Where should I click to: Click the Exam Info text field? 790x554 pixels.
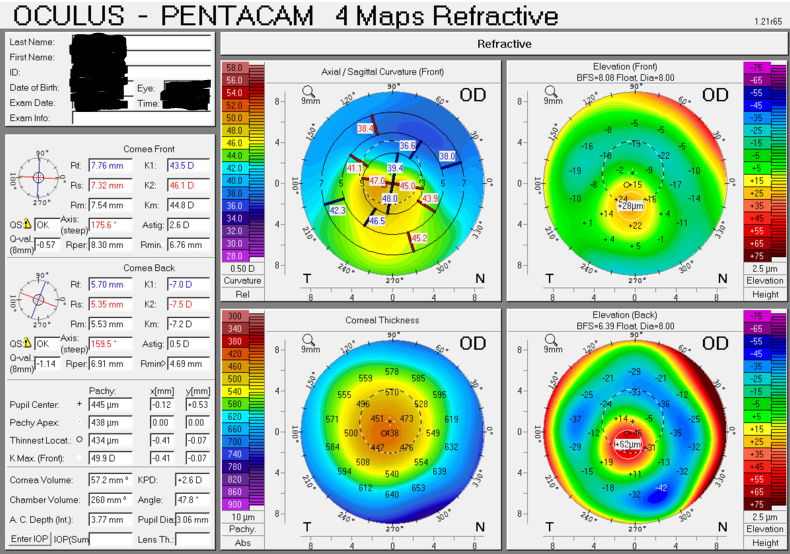click(x=141, y=118)
